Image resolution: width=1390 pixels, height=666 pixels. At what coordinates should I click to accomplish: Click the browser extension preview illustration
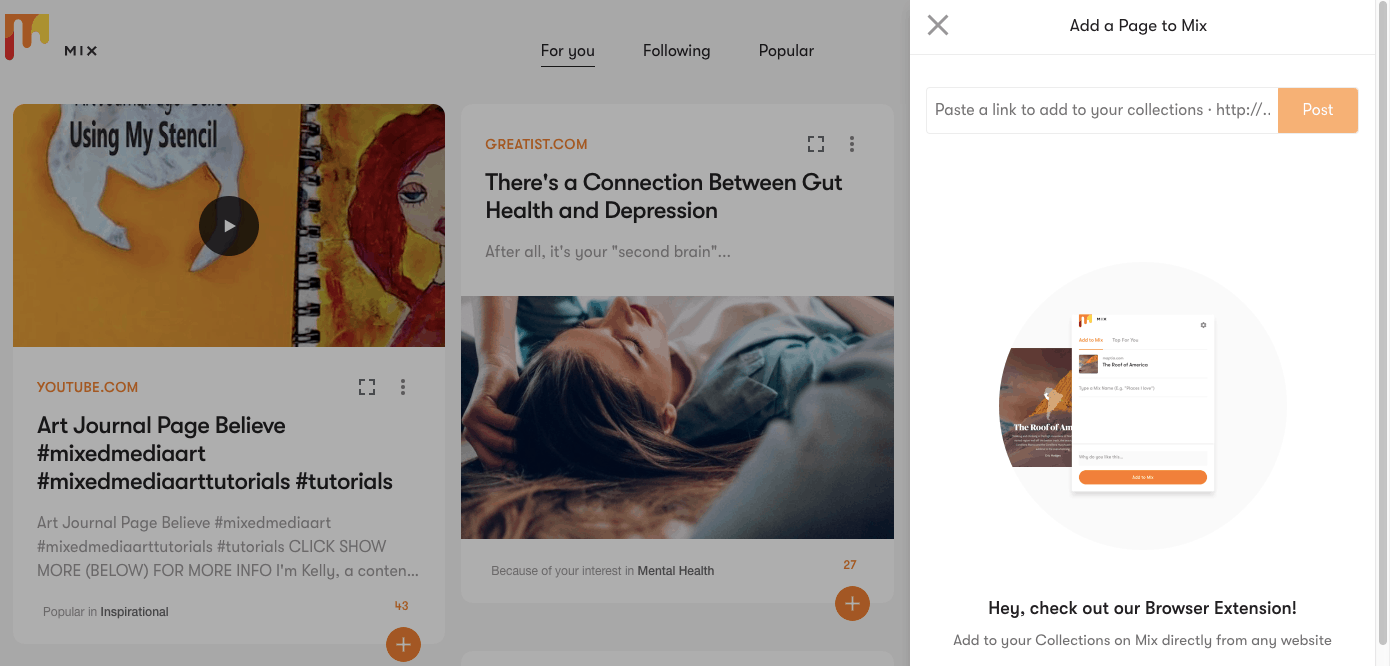[1143, 406]
